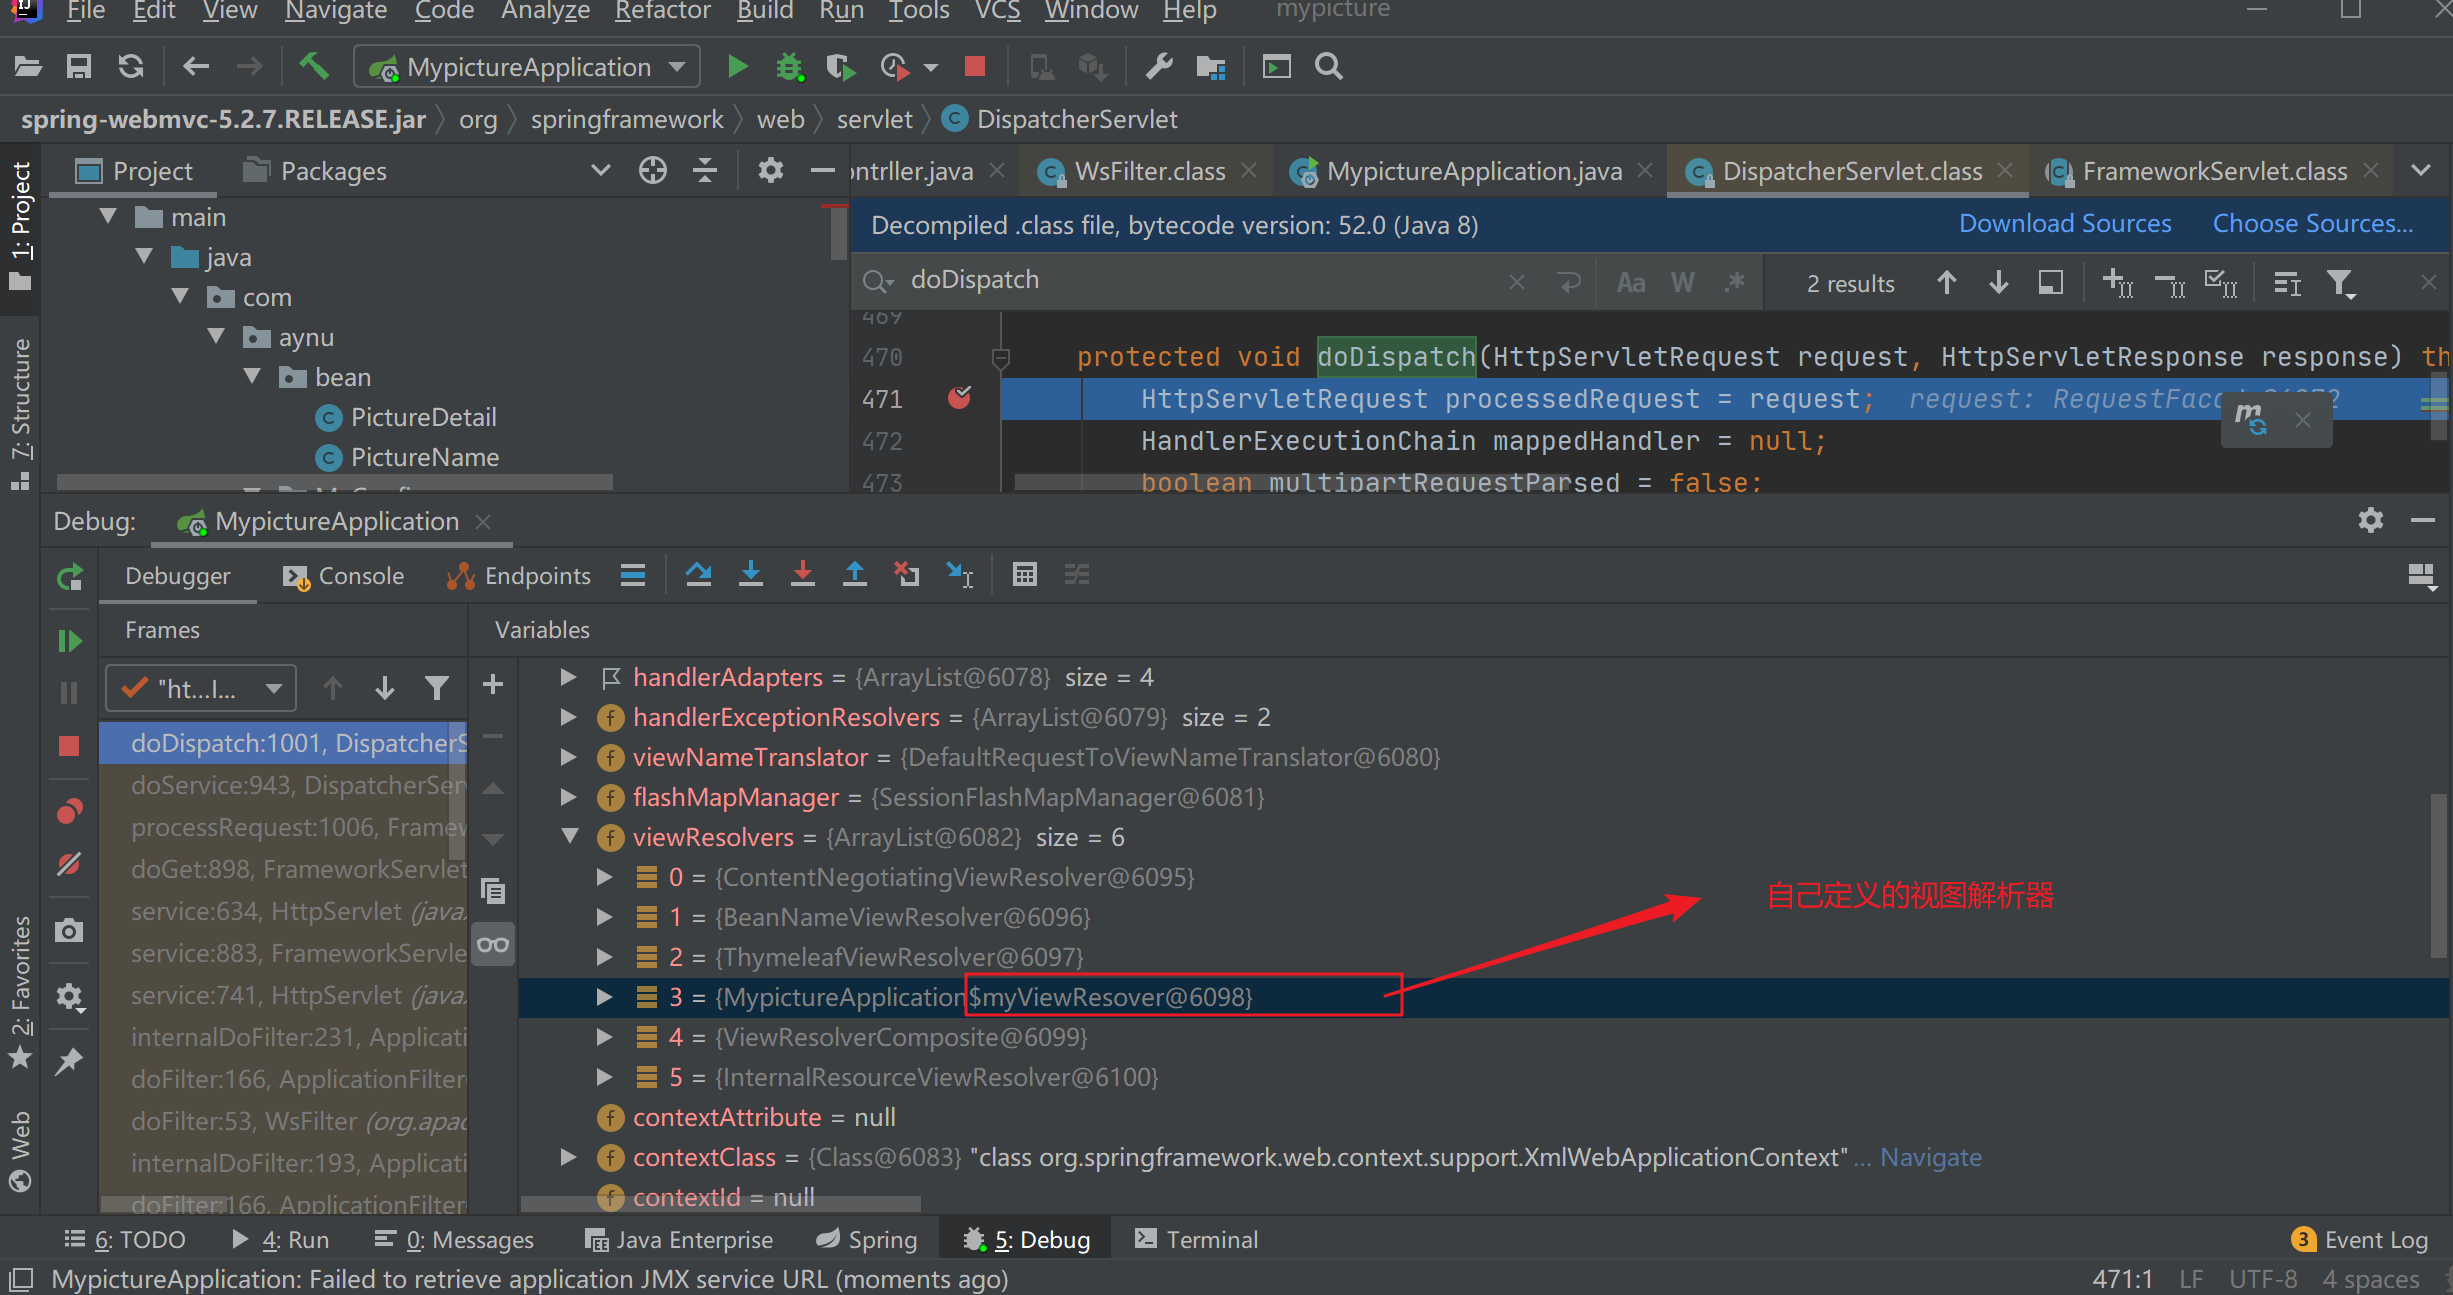Click the green Run application button

[x=737, y=67]
